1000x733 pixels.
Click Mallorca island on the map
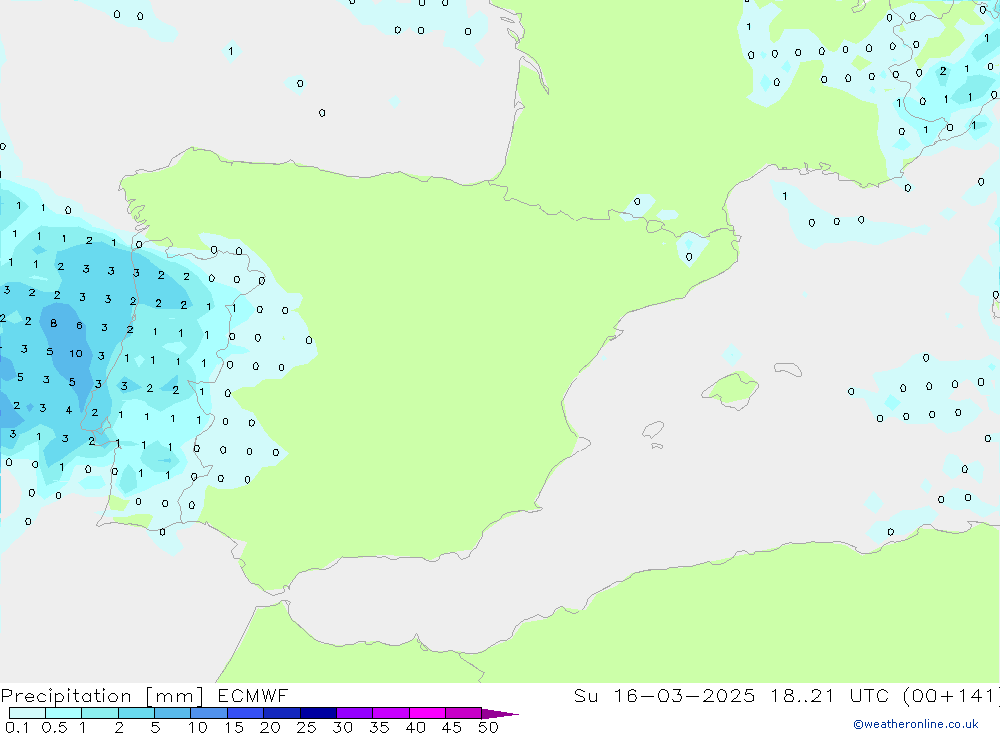pyautogui.click(x=732, y=389)
